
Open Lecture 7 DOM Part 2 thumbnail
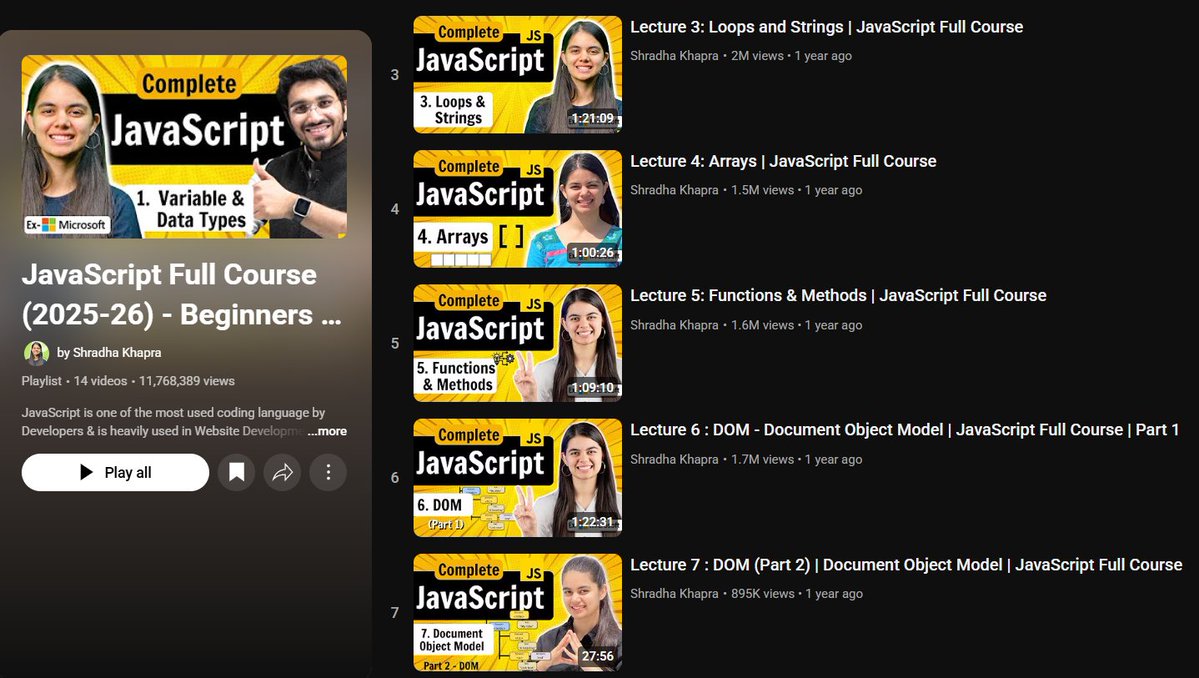pyautogui.click(x=518, y=612)
